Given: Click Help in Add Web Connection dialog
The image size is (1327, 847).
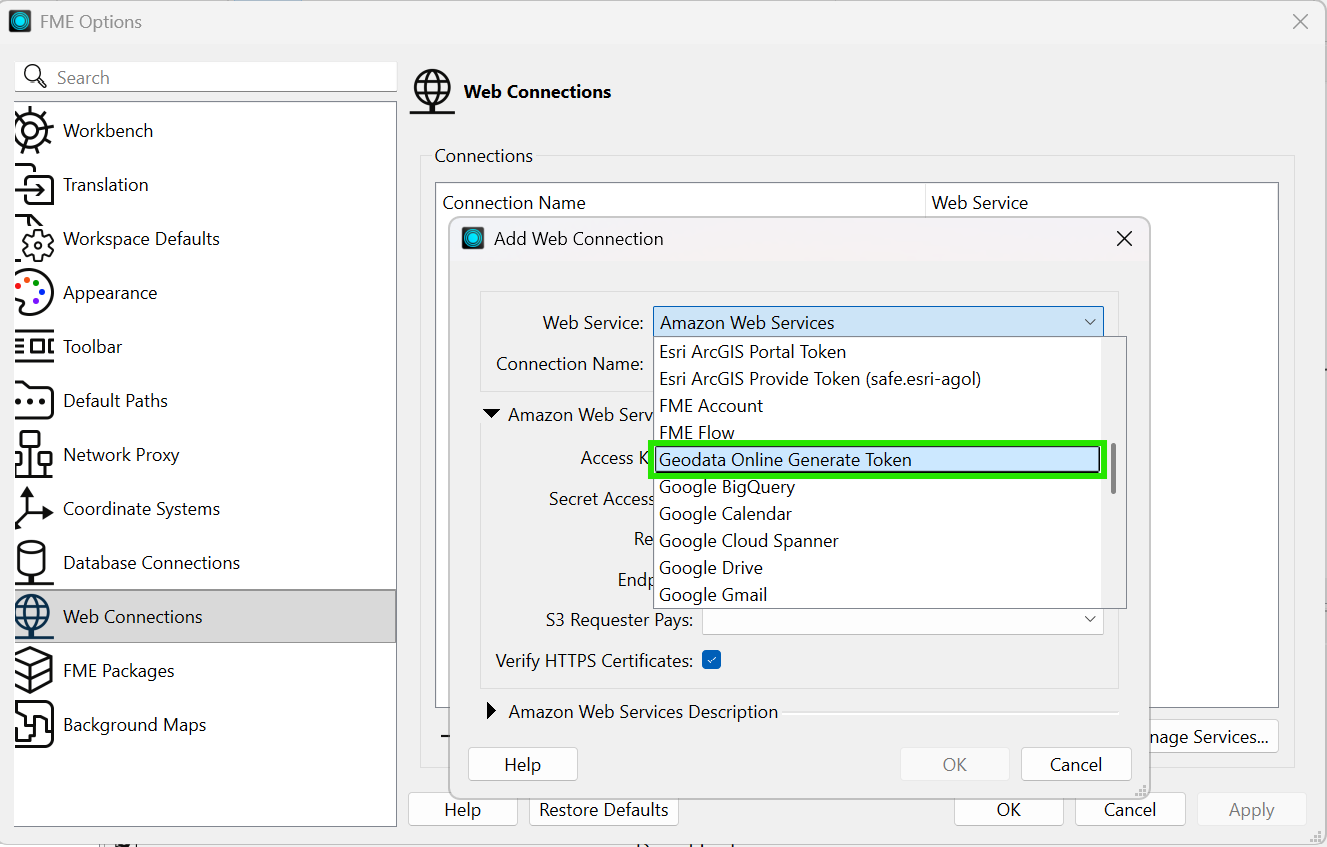Looking at the screenshot, I should (x=522, y=764).
